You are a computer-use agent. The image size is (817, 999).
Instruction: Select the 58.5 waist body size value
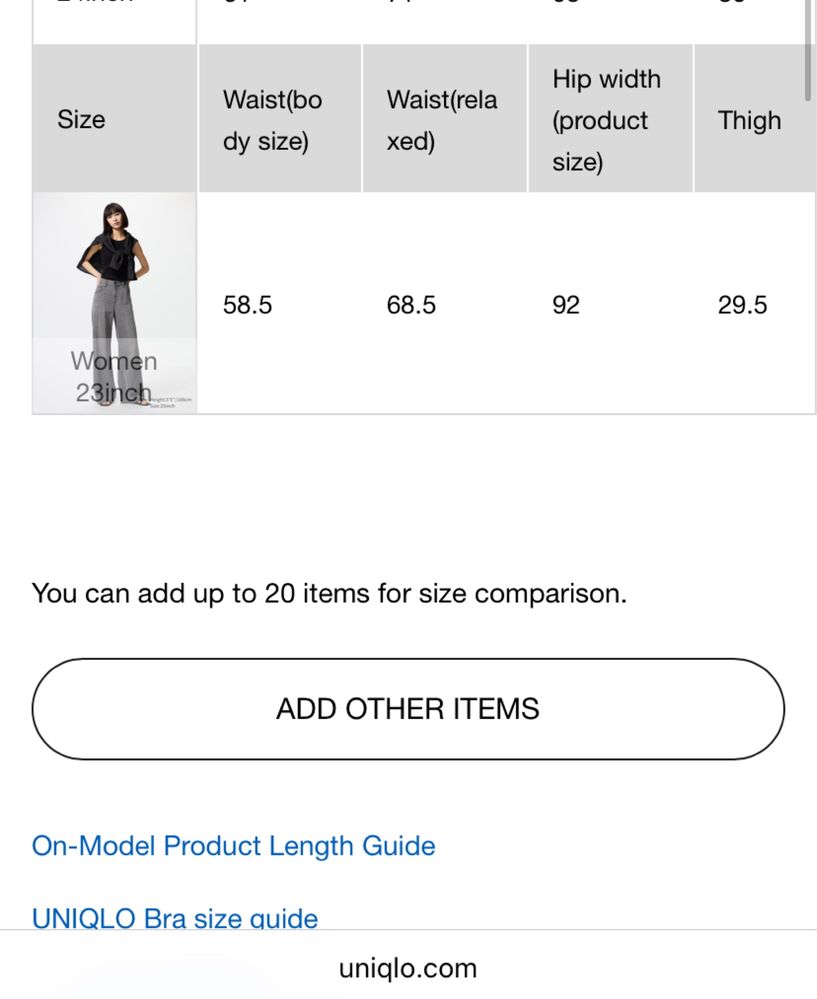click(247, 305)
